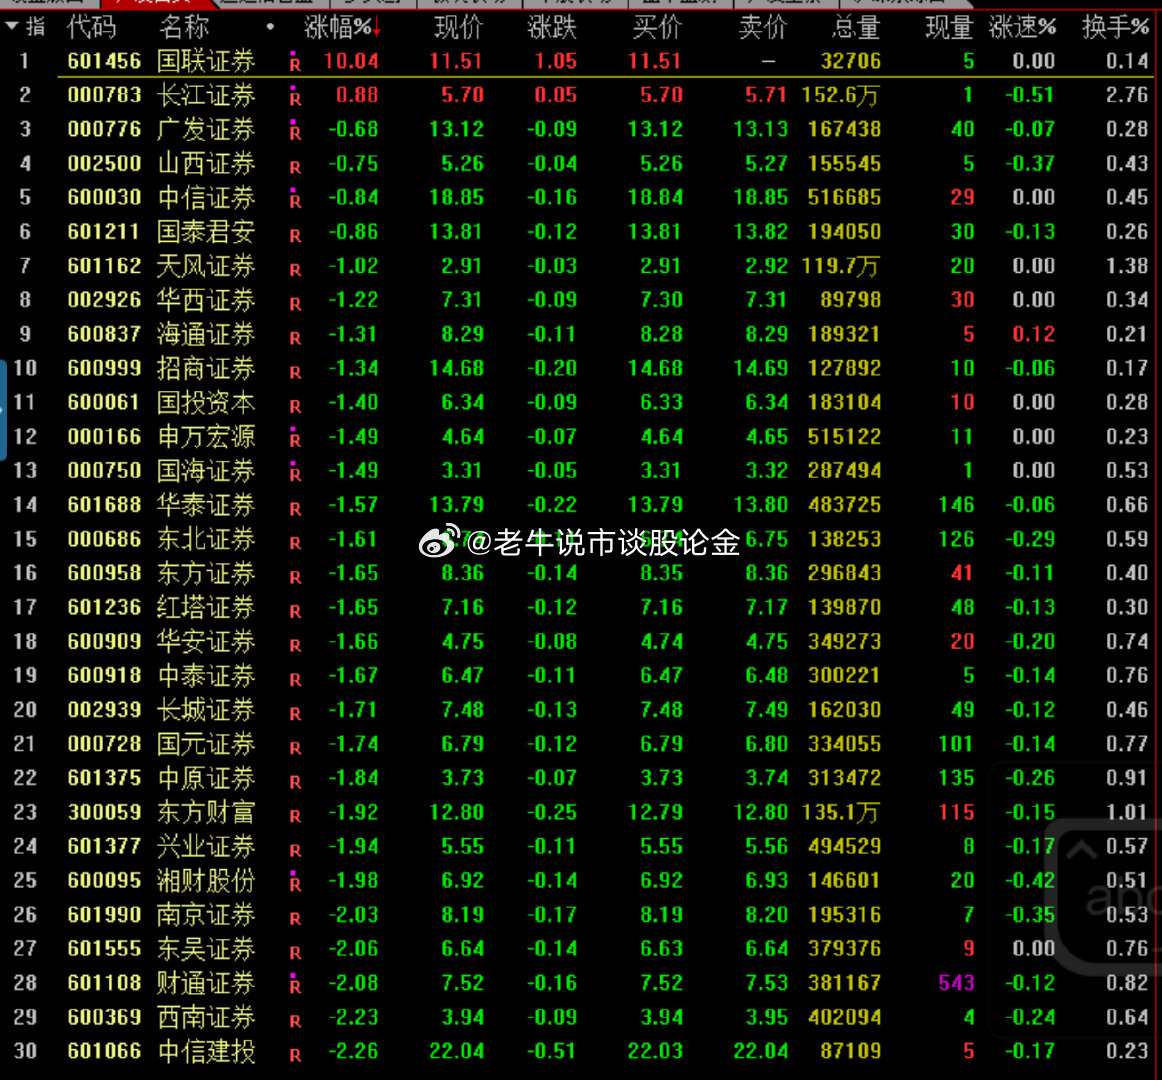The image size is (1162, 1080).
Task: Select stock name 广发证券
Action: coord(206,129)
